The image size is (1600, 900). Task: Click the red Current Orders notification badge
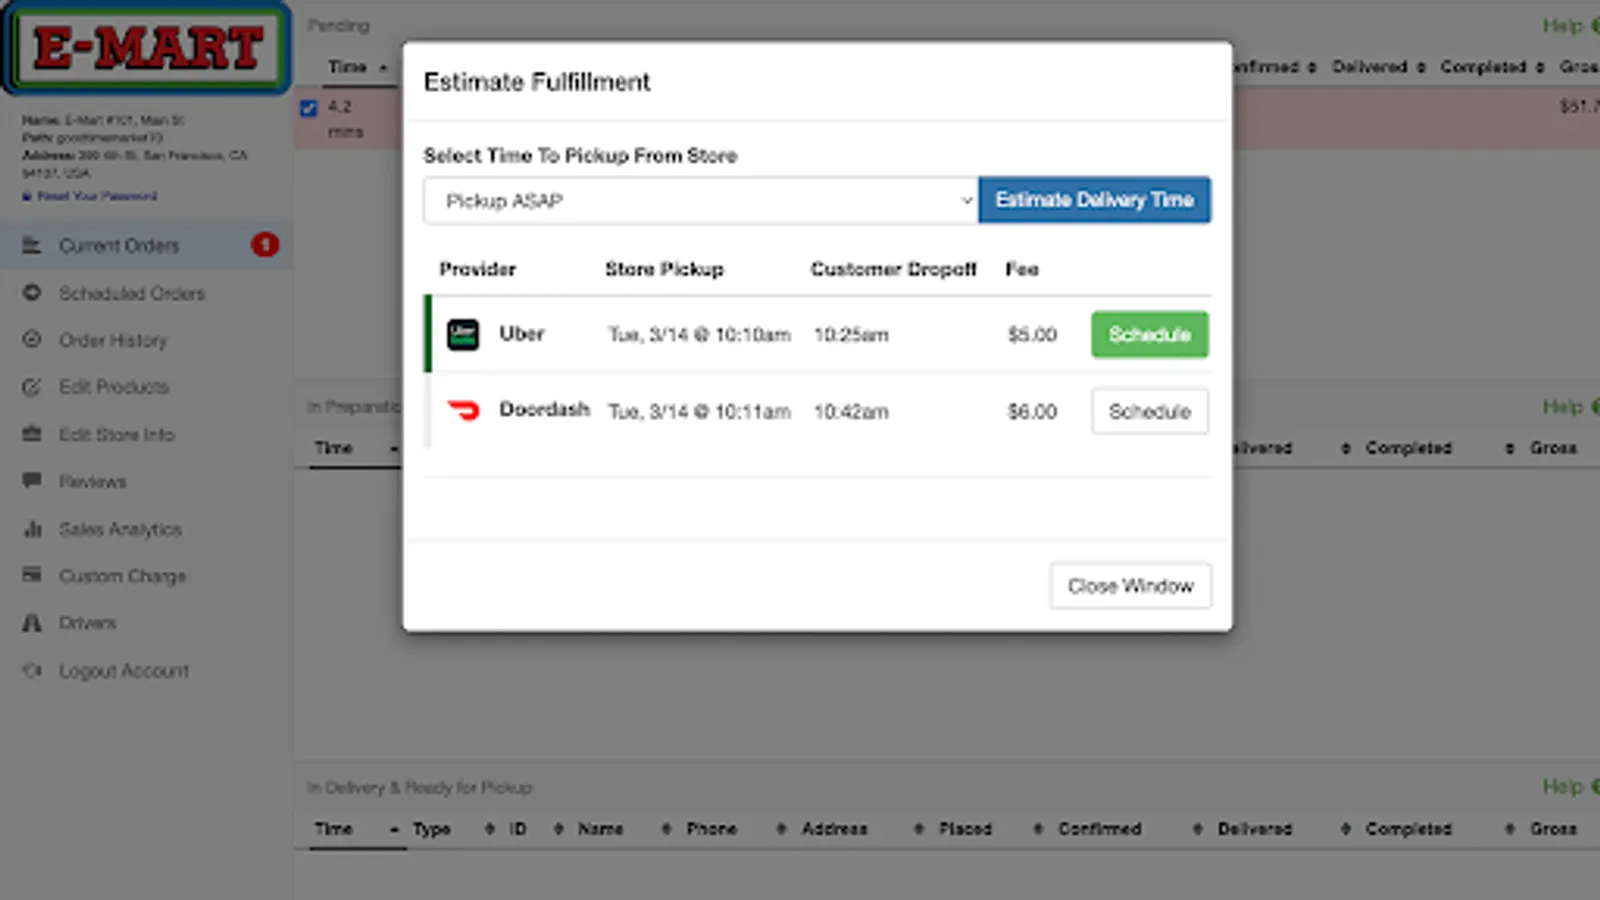click(265, 245)
